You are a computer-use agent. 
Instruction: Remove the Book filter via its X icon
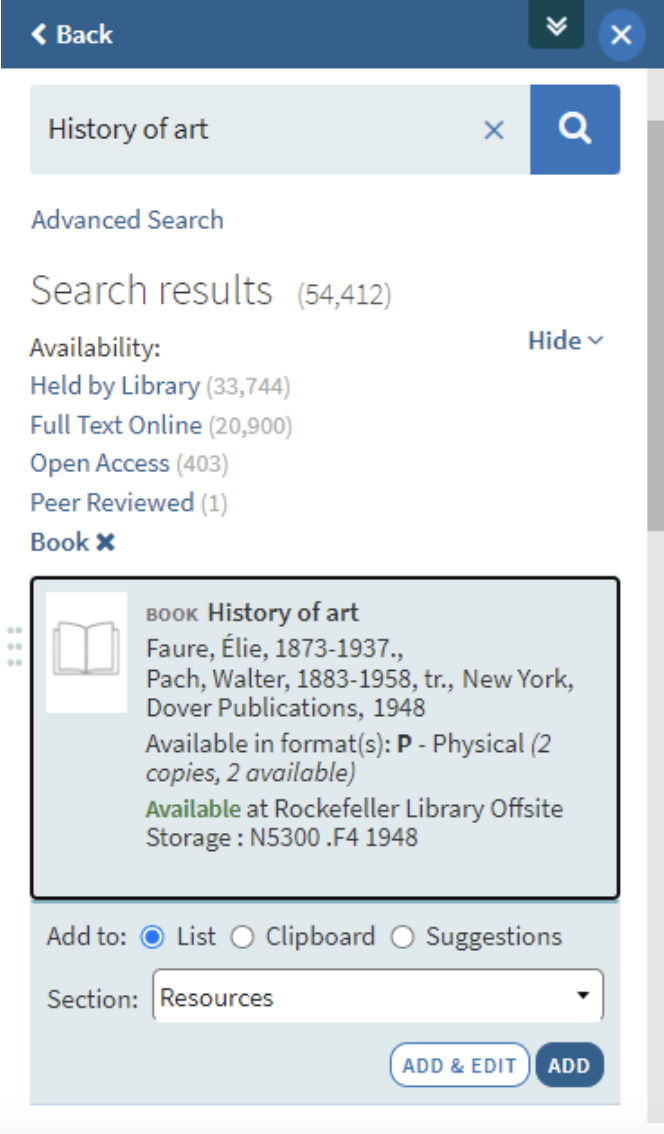click(x=104, y=541)
